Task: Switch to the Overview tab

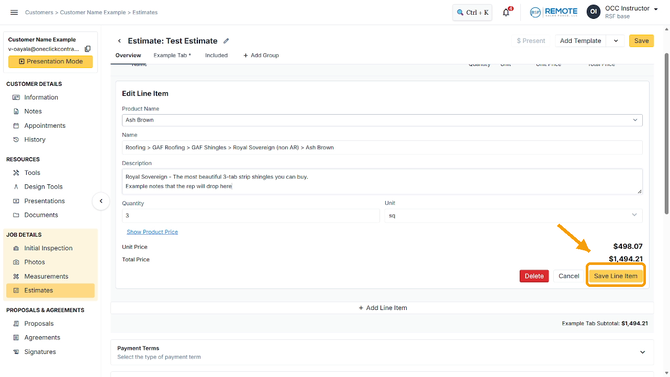Action: click(128, 56)
